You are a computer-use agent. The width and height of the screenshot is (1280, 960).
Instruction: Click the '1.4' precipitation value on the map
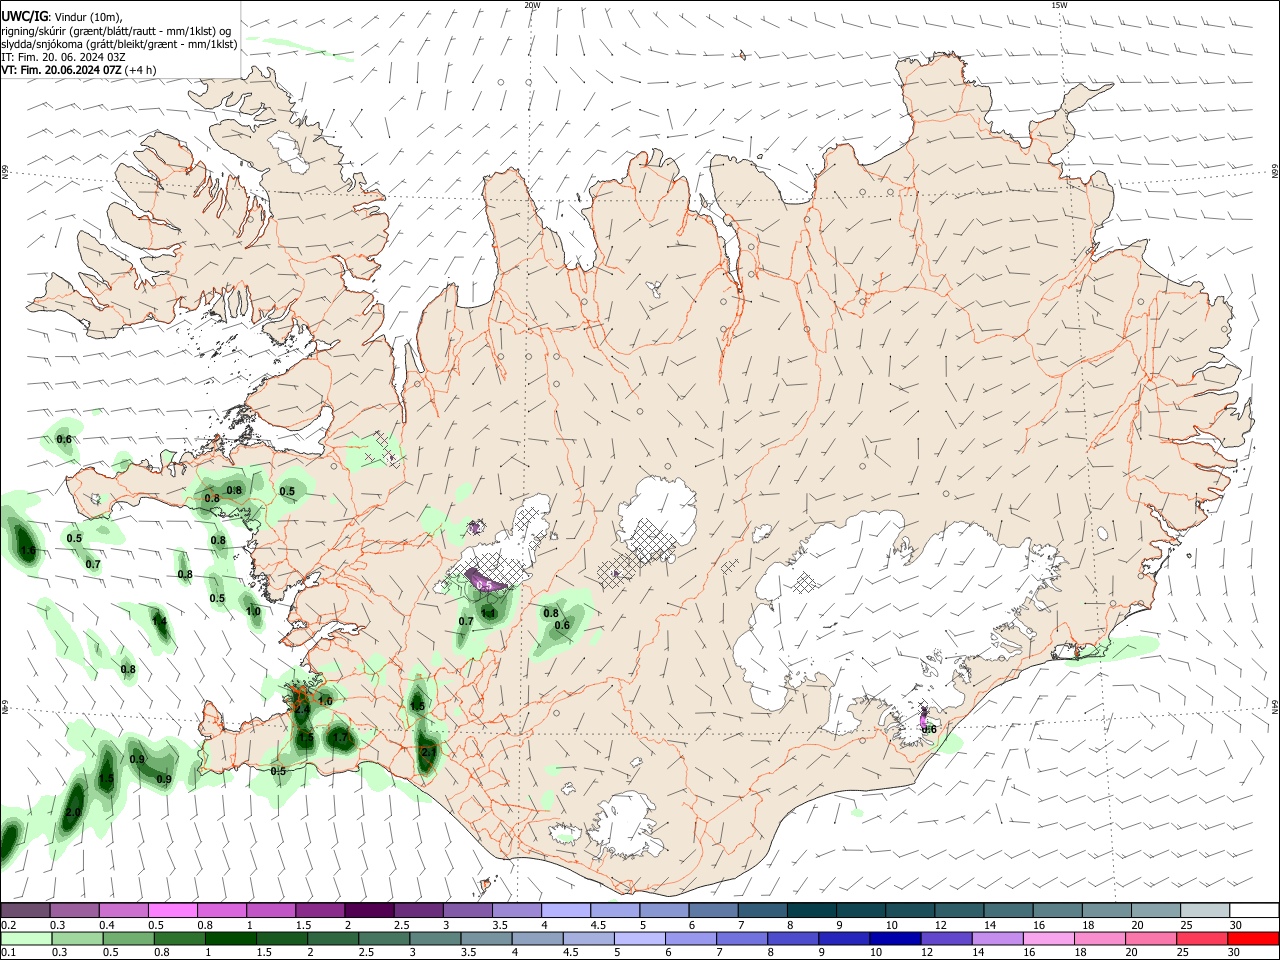159,622
